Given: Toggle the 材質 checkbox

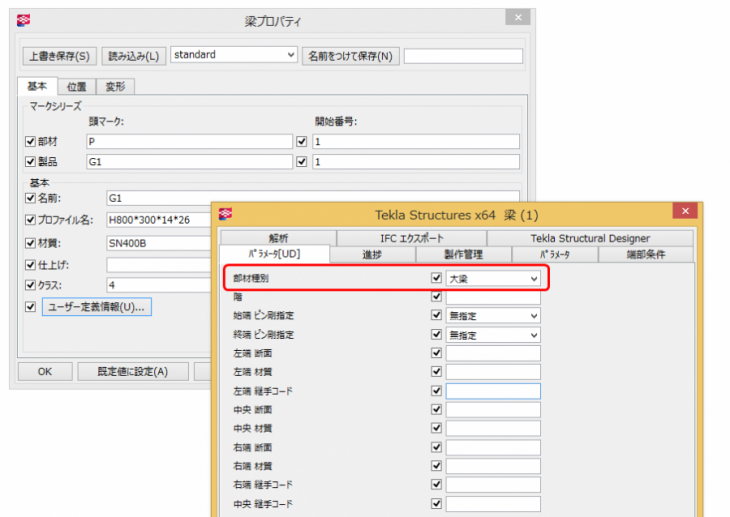Looking at the screenshot, I should point(30,243).
